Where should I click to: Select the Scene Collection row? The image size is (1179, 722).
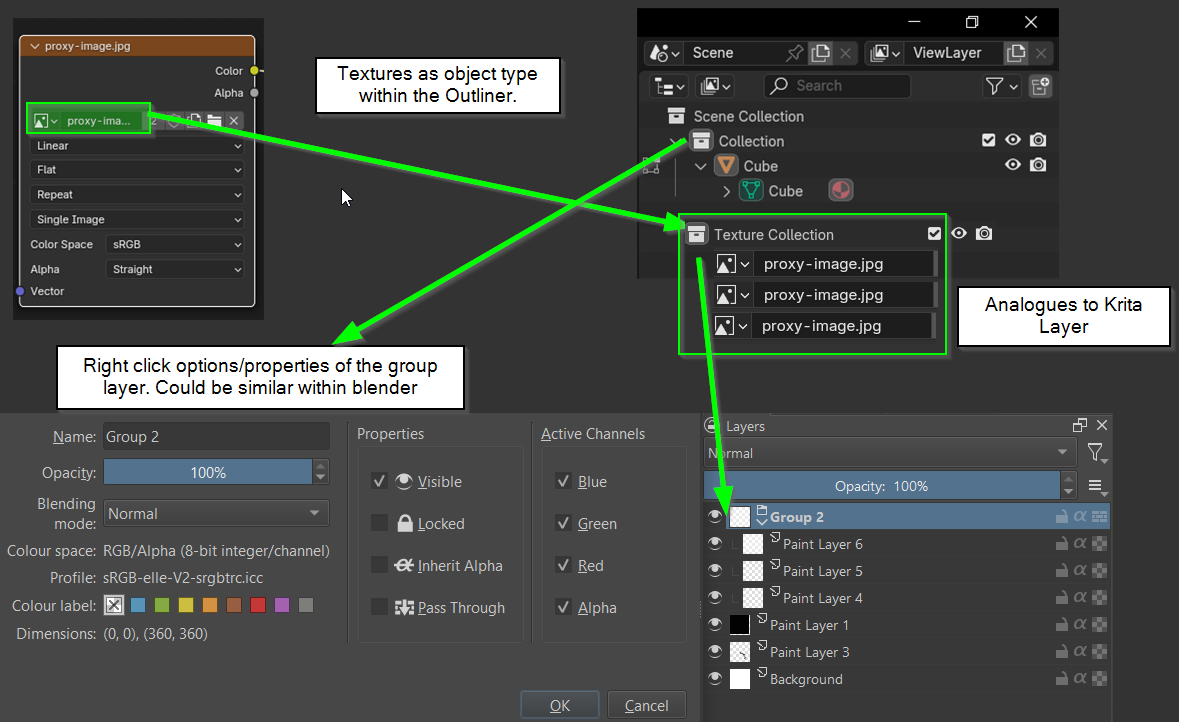point(748,117)
